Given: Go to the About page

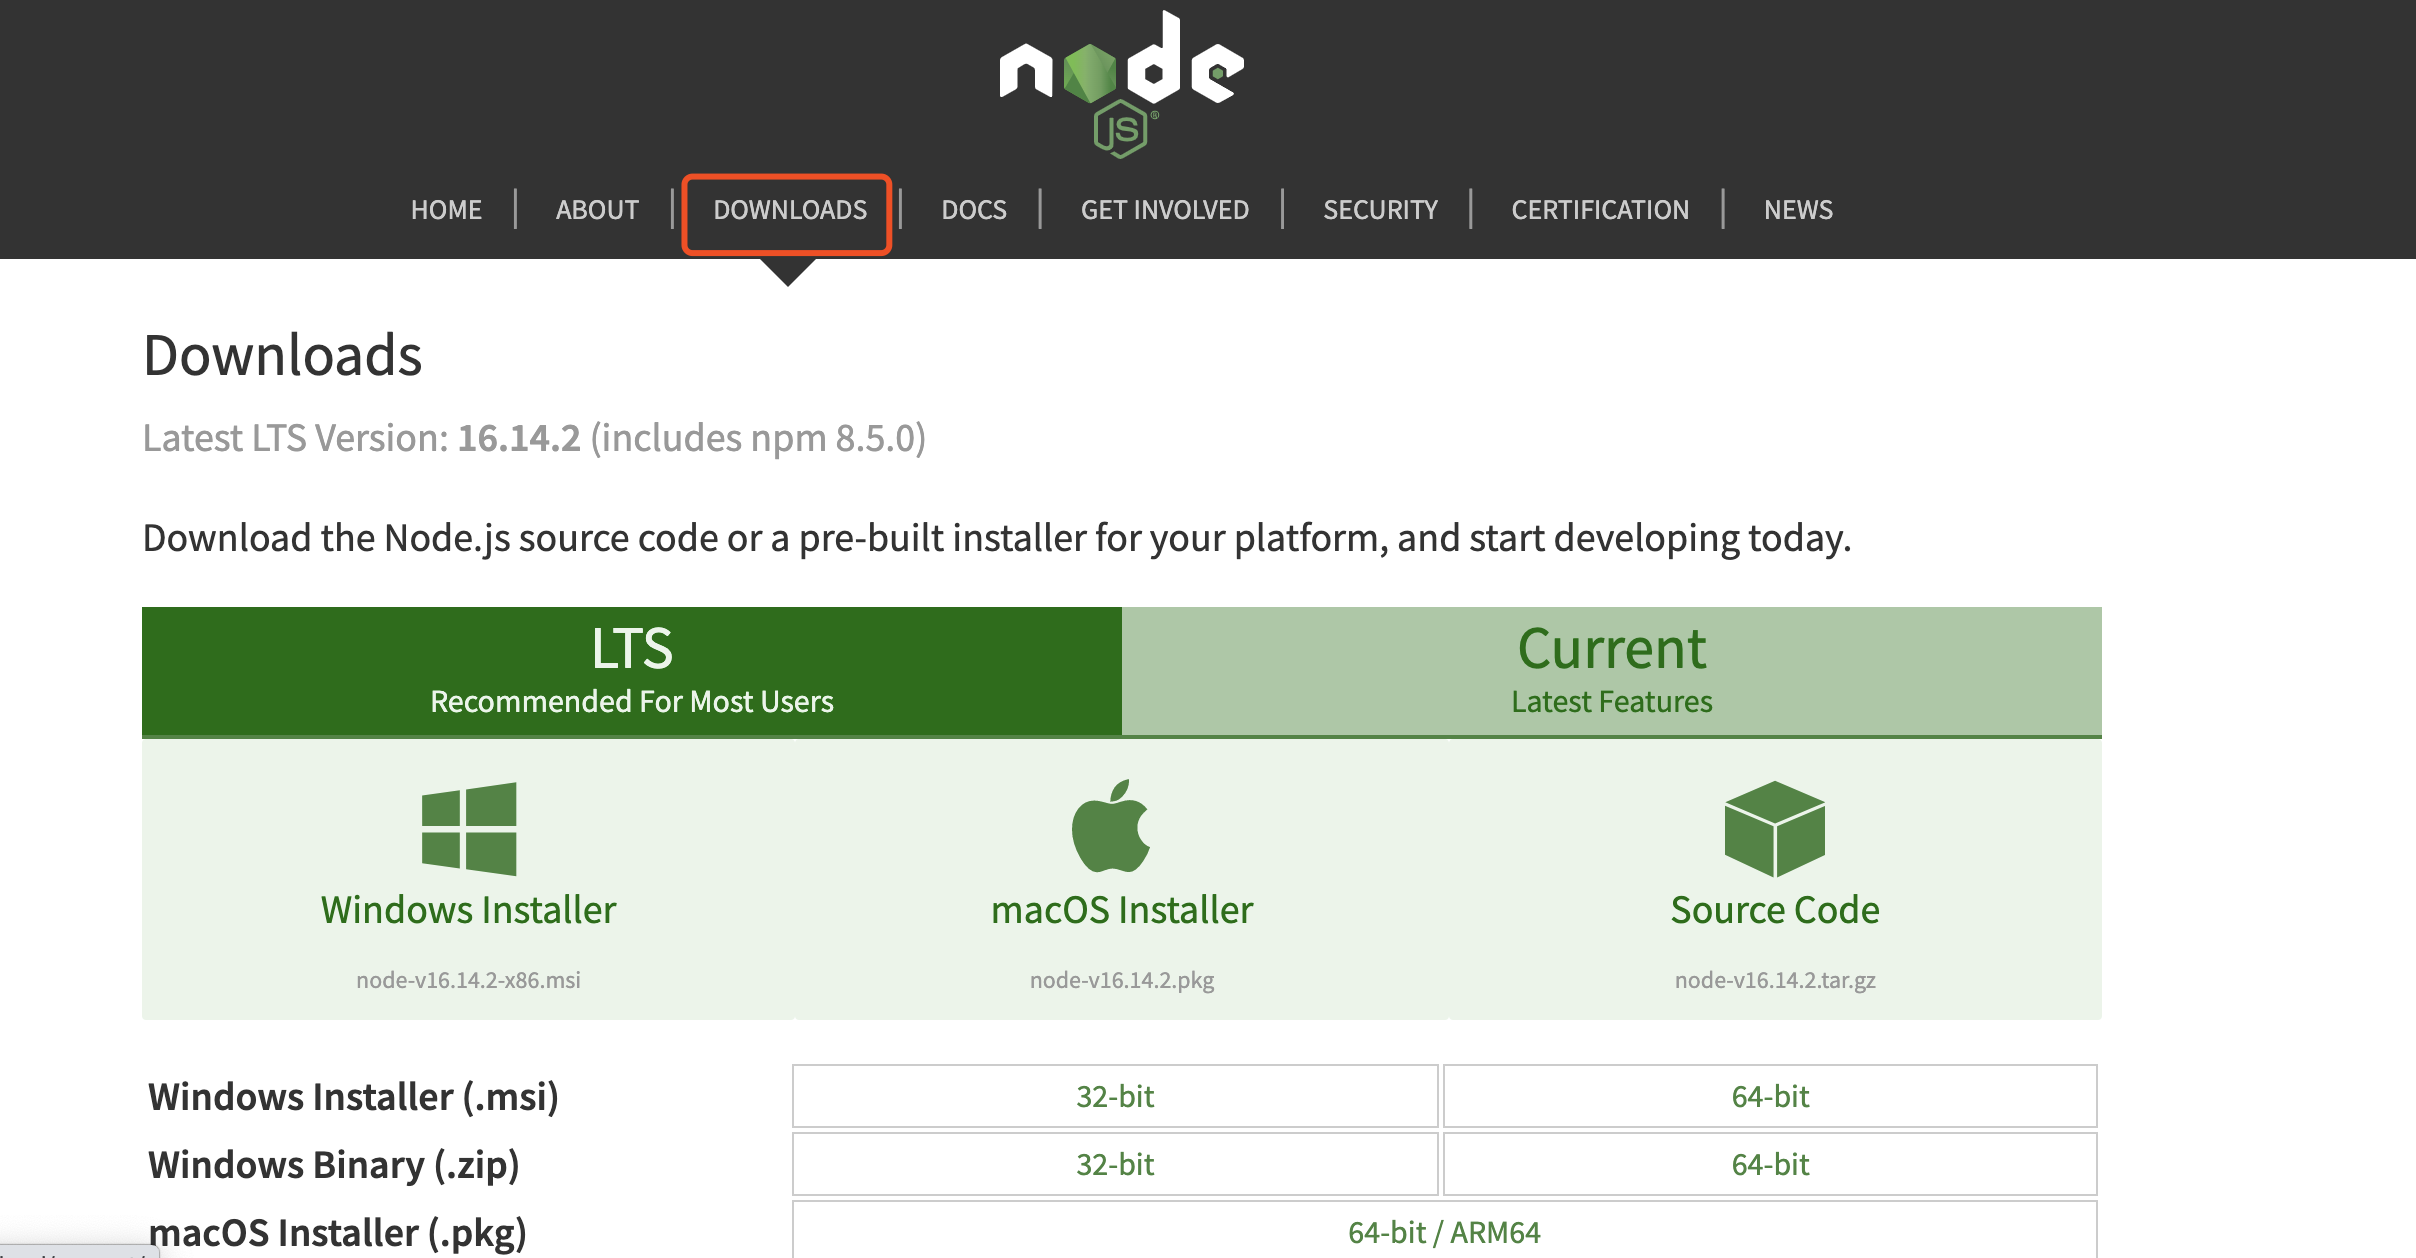Looking at the screenshot, I should [597, 210].
